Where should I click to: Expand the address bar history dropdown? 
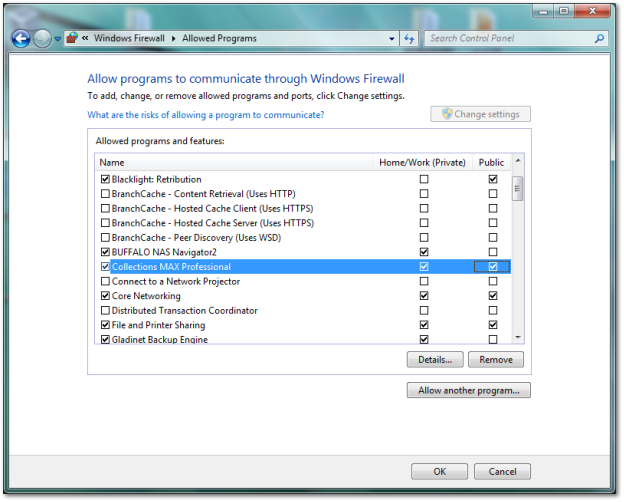coord(392,39)
